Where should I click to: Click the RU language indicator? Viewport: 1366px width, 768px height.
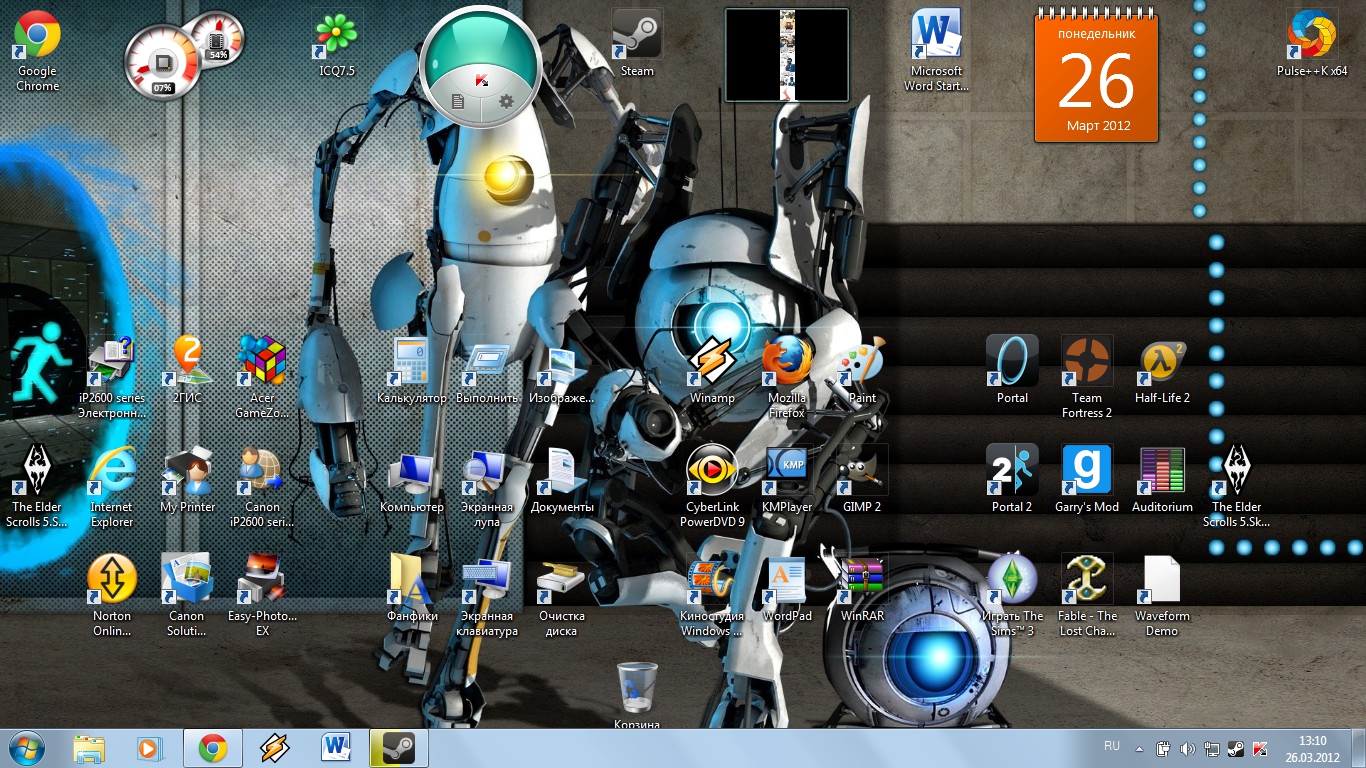[1112, 746]
